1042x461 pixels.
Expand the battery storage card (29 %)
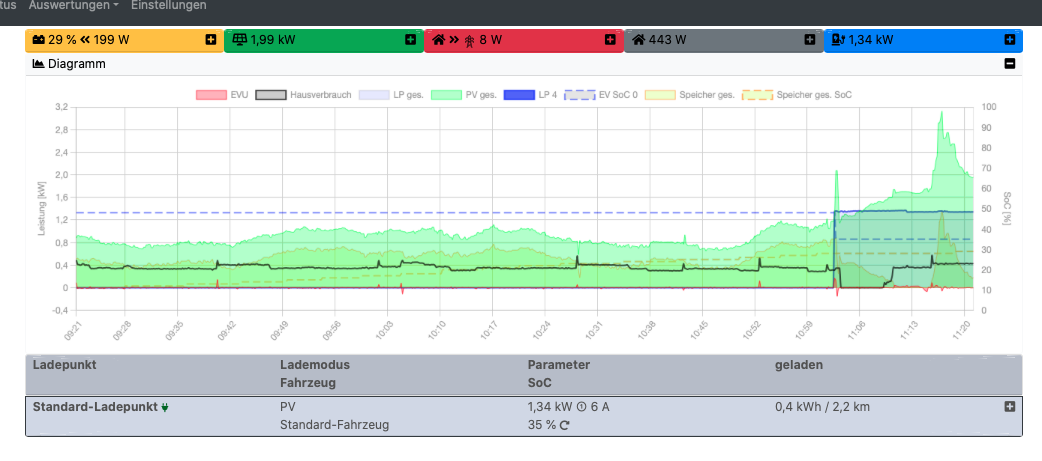210,40
